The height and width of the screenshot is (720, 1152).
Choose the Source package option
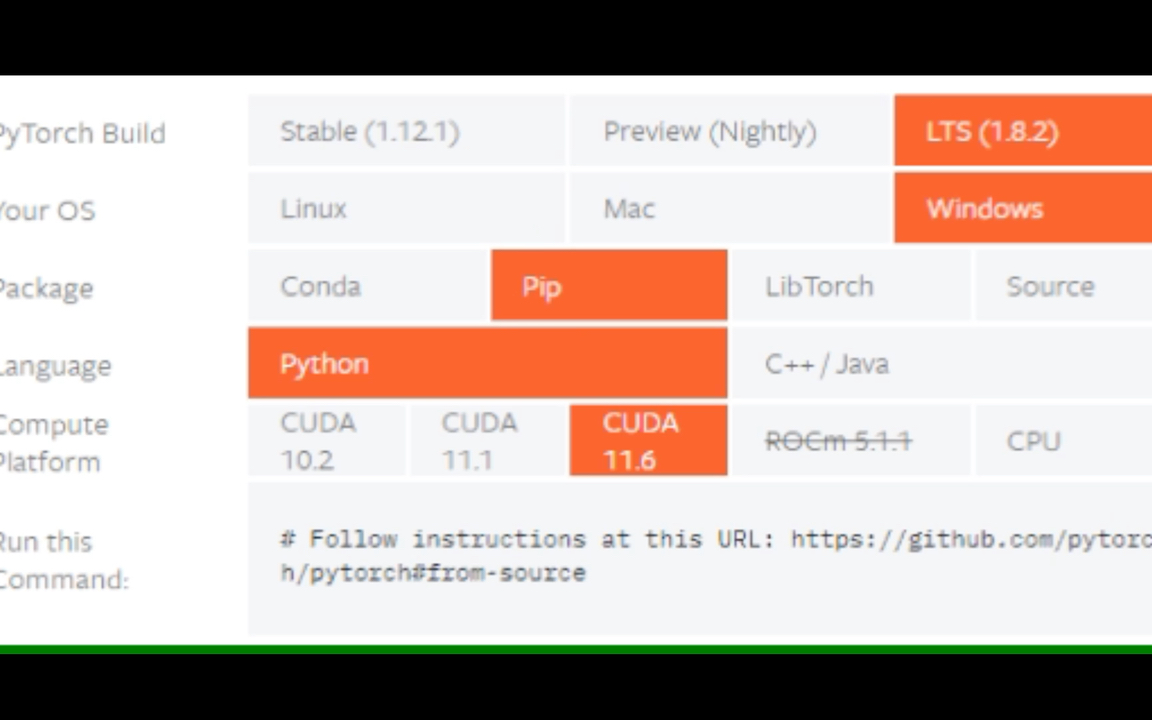(x=1063, y=286)
